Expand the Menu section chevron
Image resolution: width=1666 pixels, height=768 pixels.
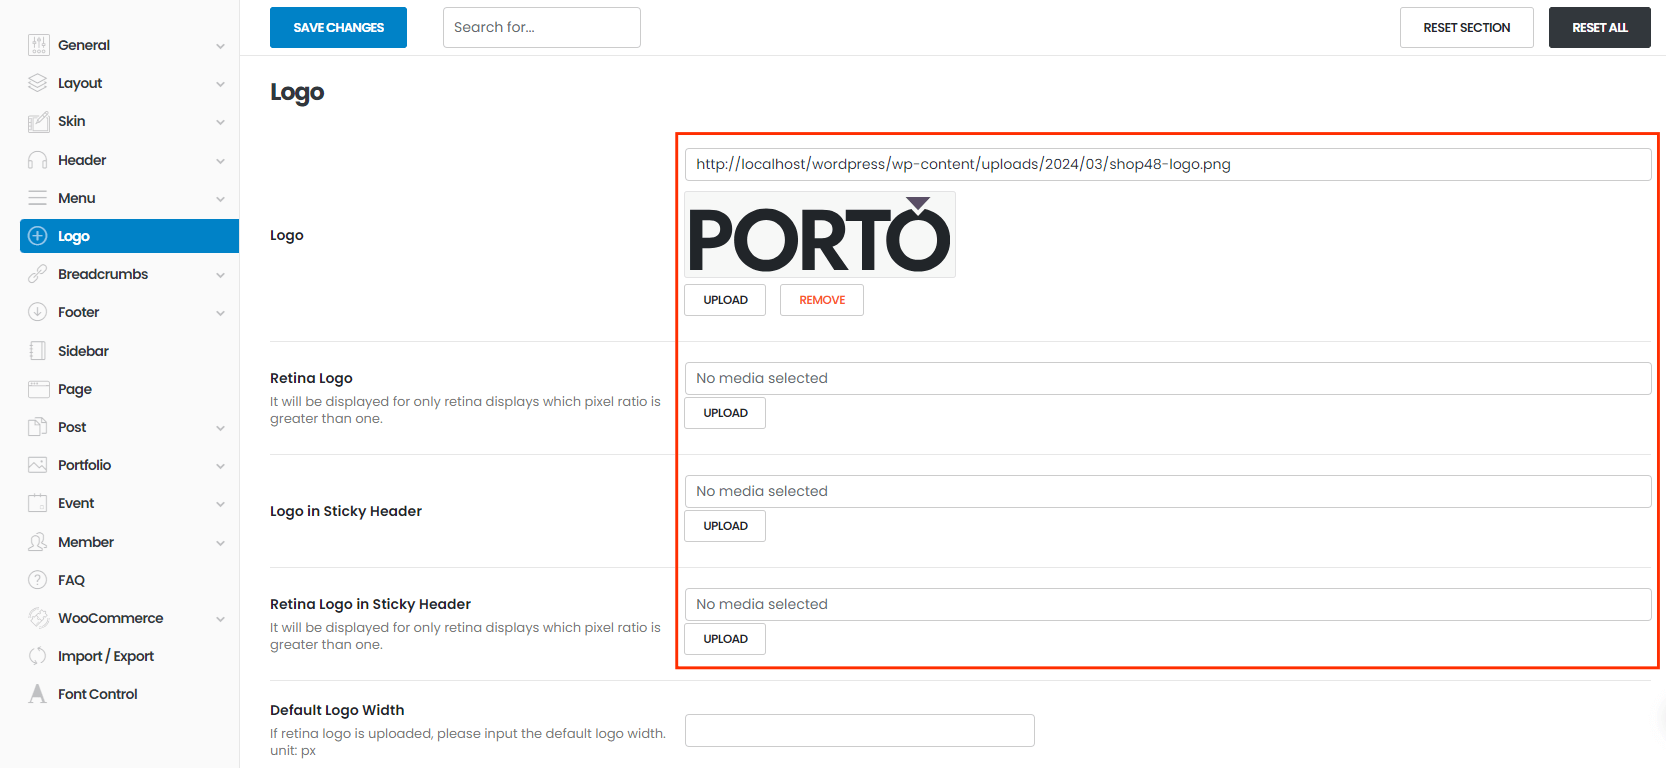(220, 199)
